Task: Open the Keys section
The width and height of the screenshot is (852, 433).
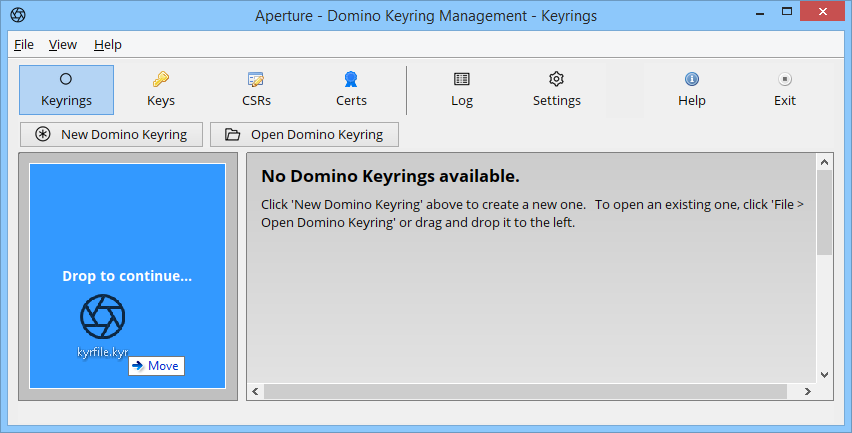Action: (161, 90)
